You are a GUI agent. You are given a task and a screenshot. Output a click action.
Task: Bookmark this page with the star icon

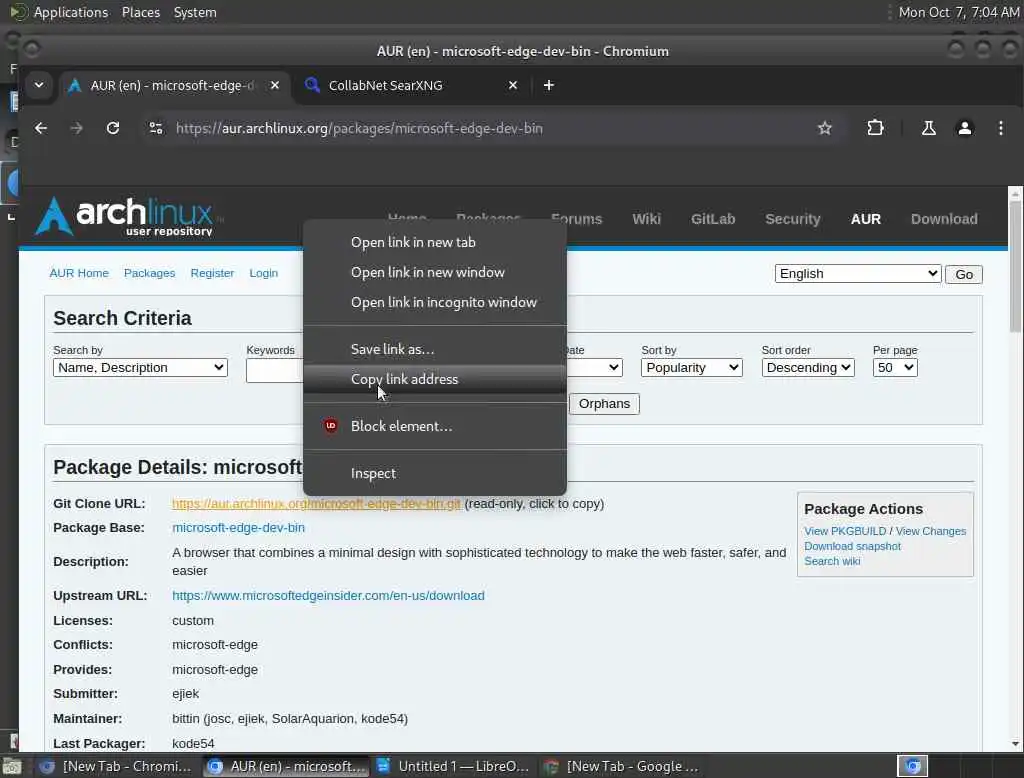click(825, 128)
